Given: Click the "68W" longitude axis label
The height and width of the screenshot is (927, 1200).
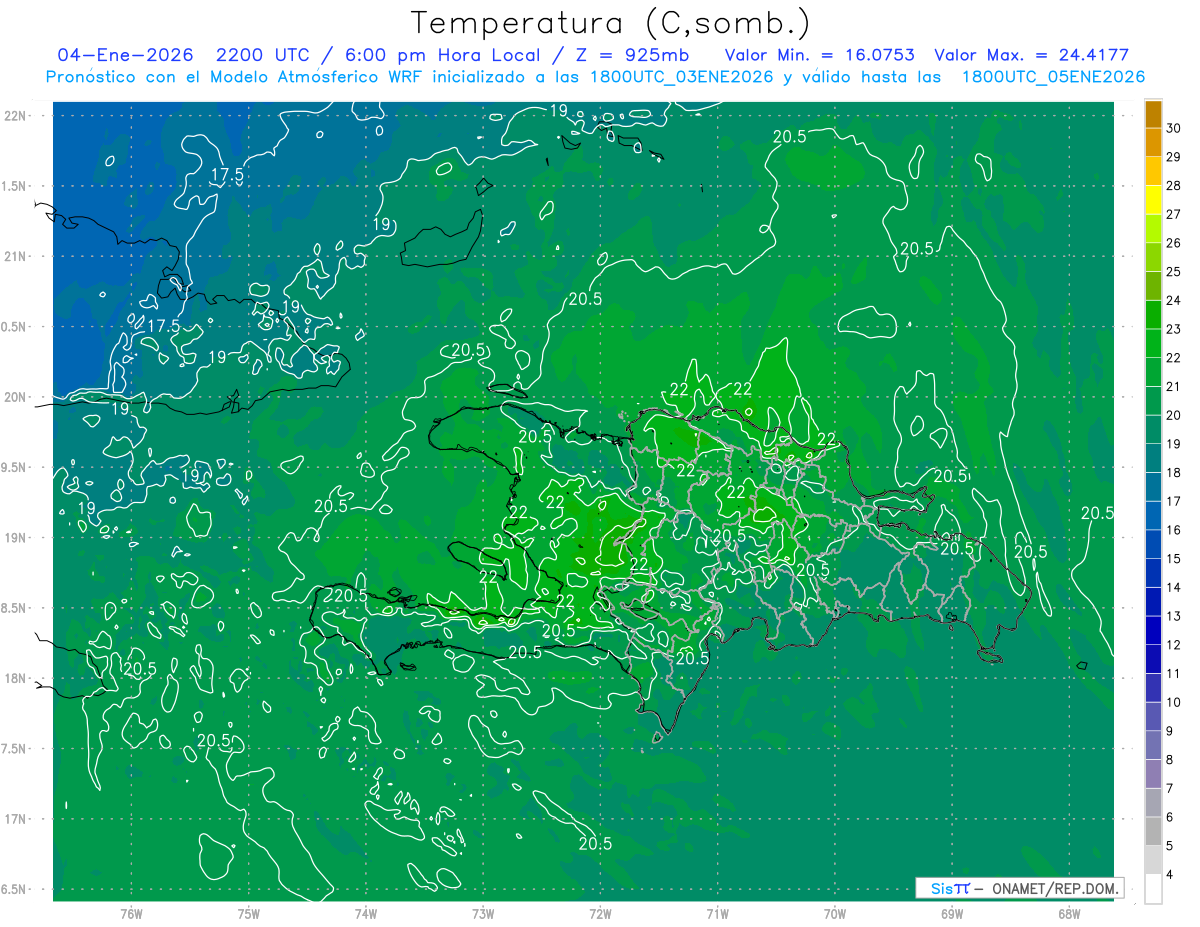Looking at the screenshot, I should point(1069,914).
